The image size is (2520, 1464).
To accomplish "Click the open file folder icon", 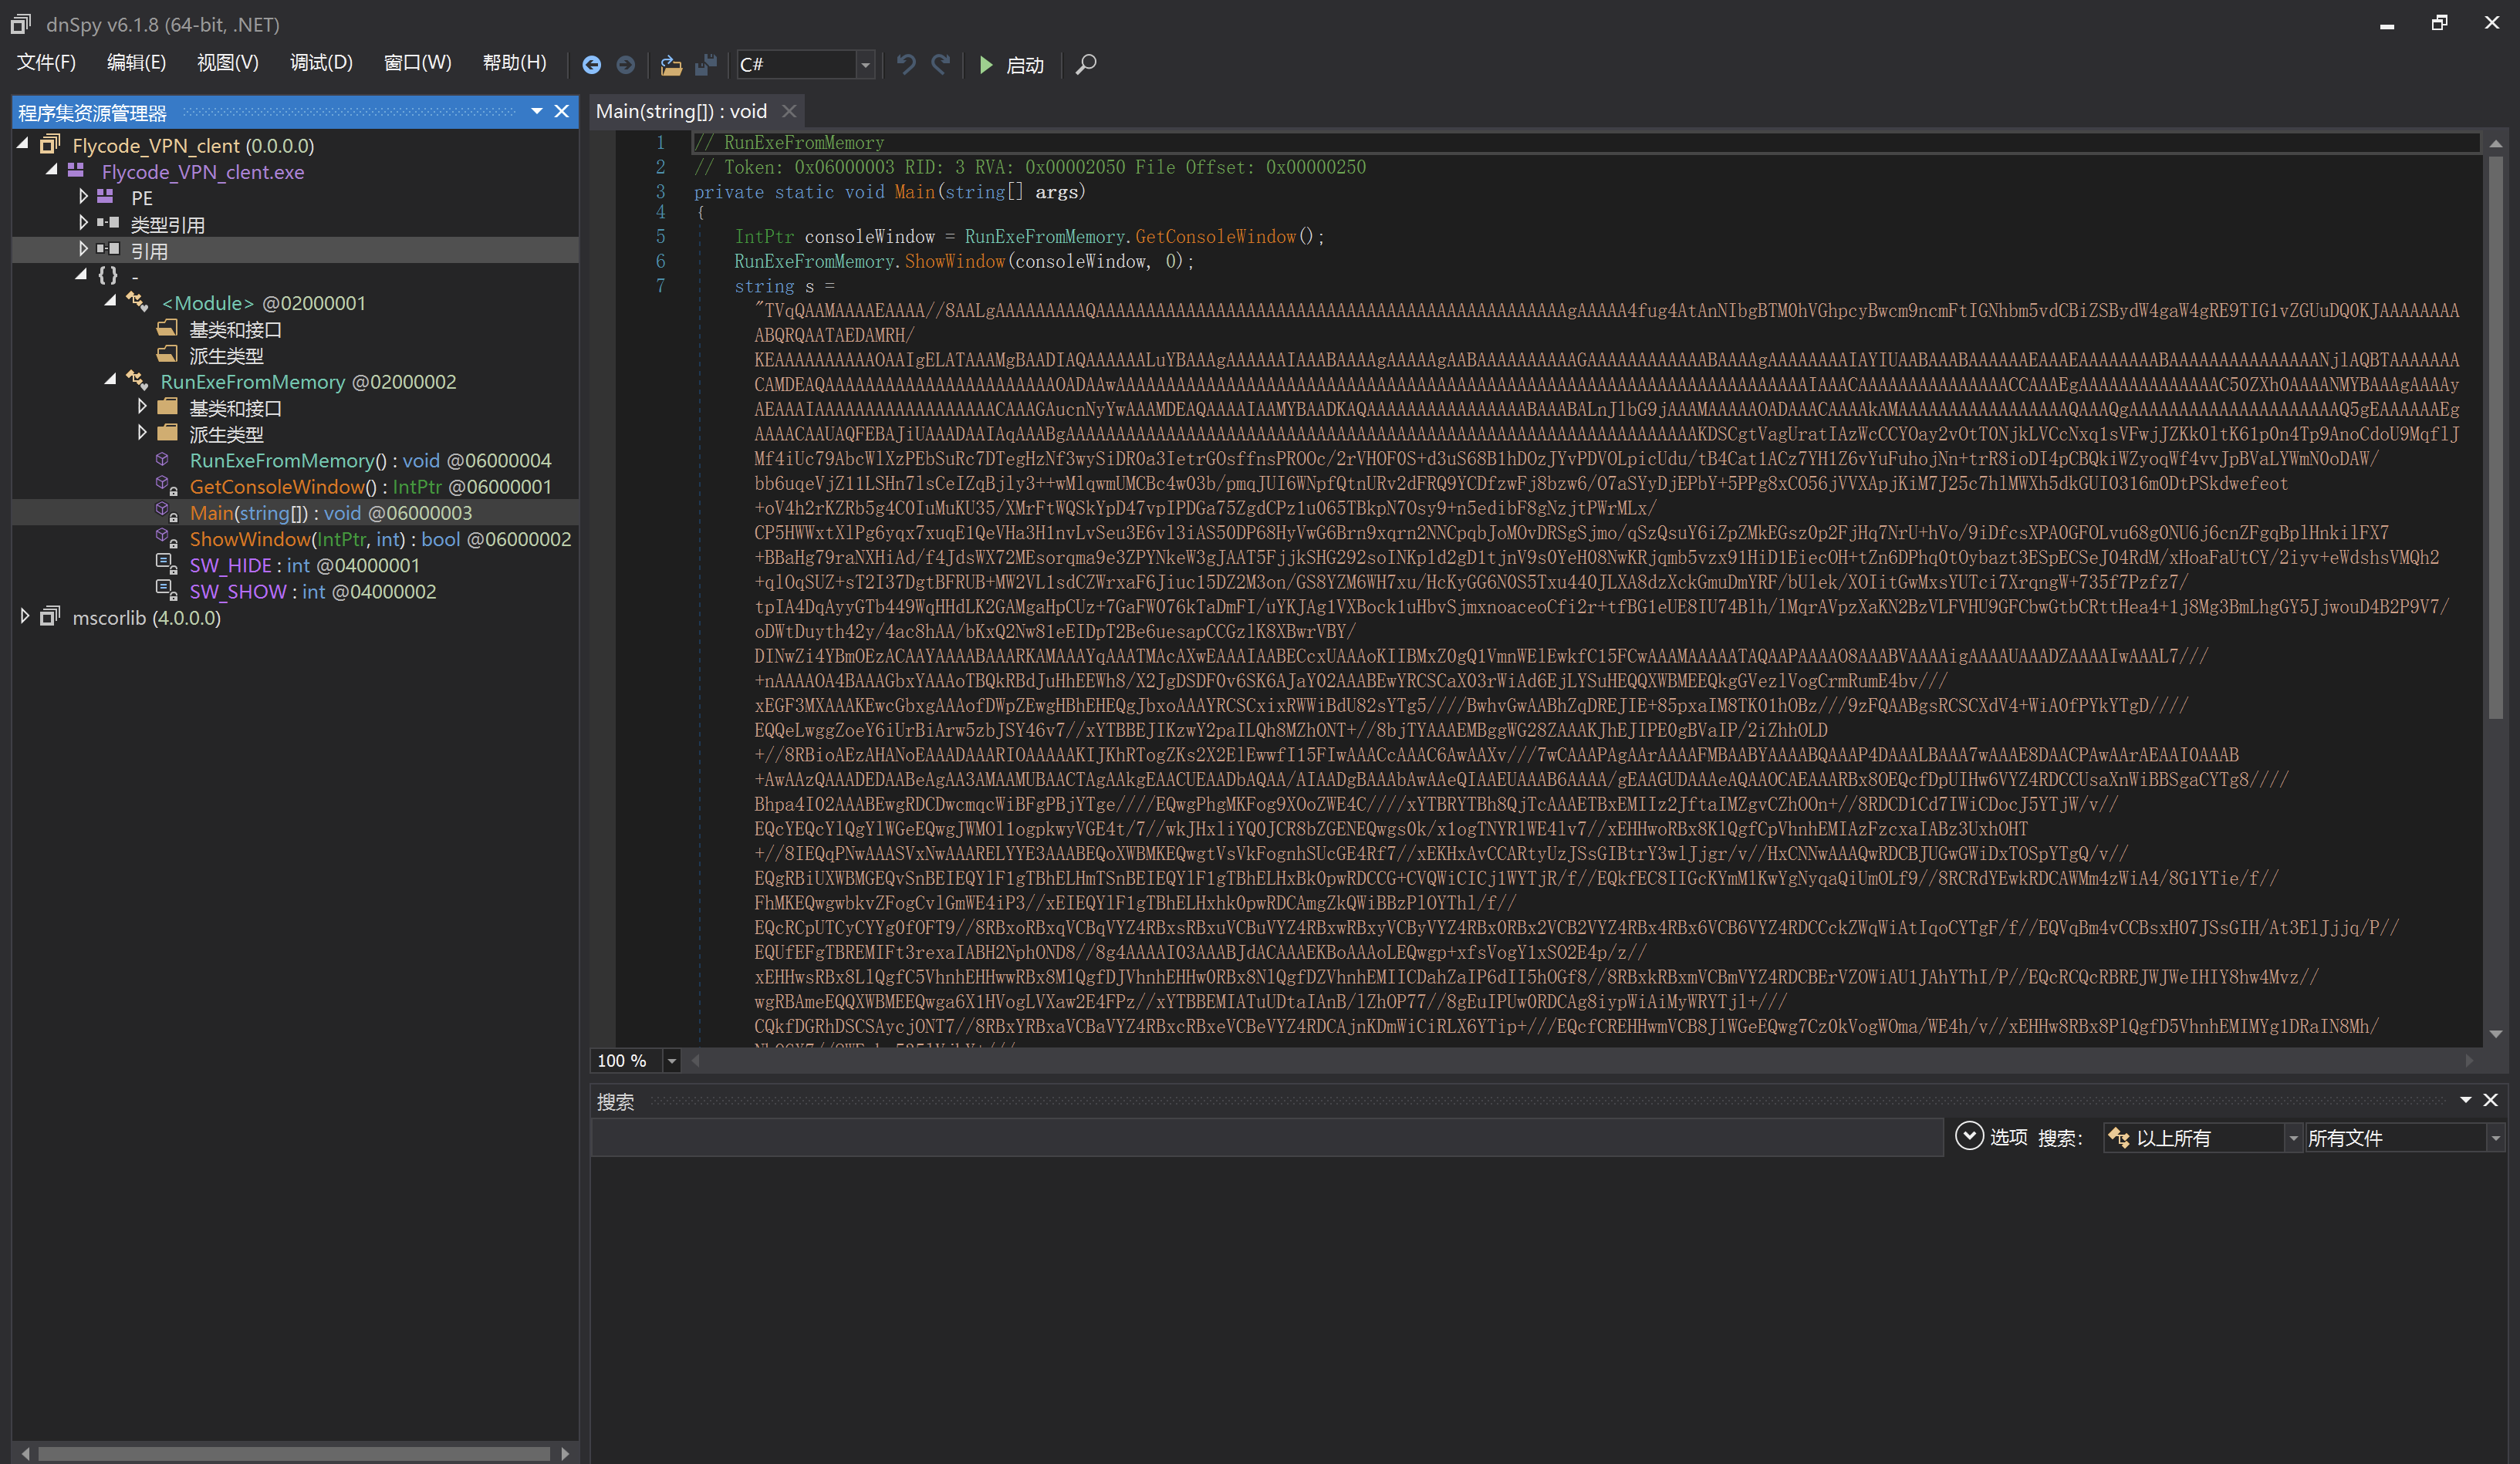I will 671,65.
